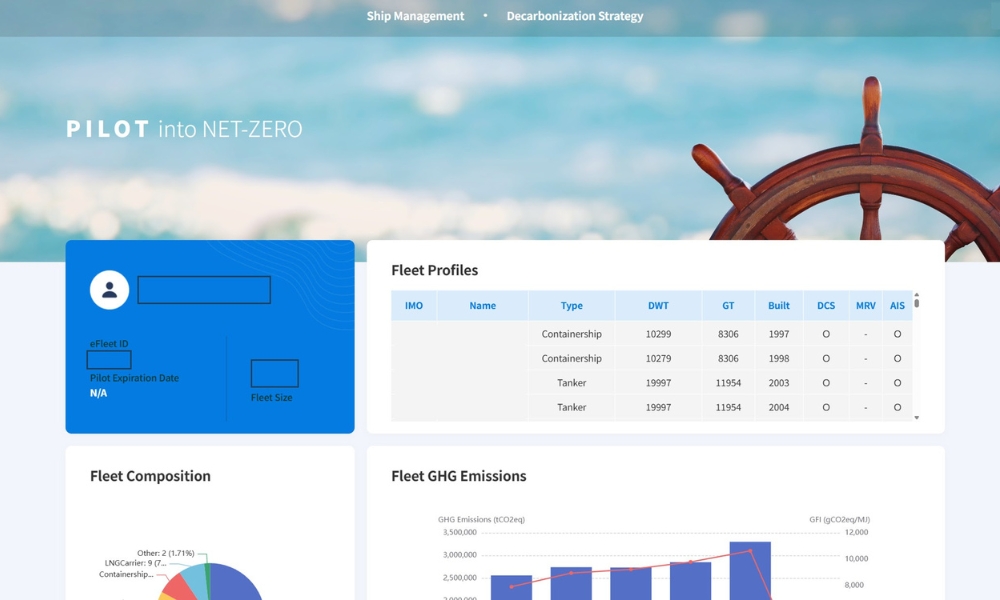Sort fleet table by the IMO column
The width and height of the screenshot is (1000, 600).
(x=414, y=306)
